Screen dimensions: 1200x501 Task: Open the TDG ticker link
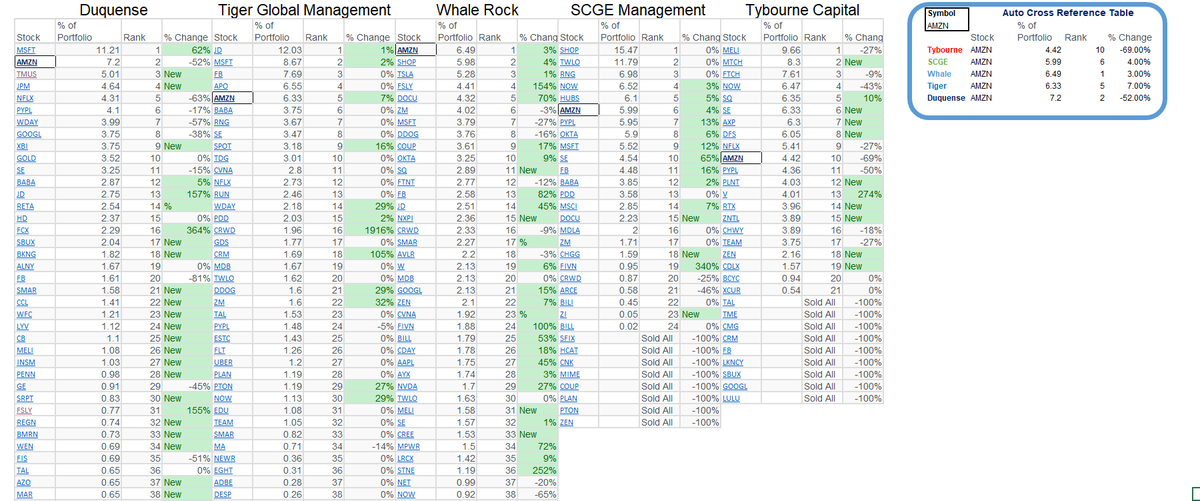pos(221,158)
